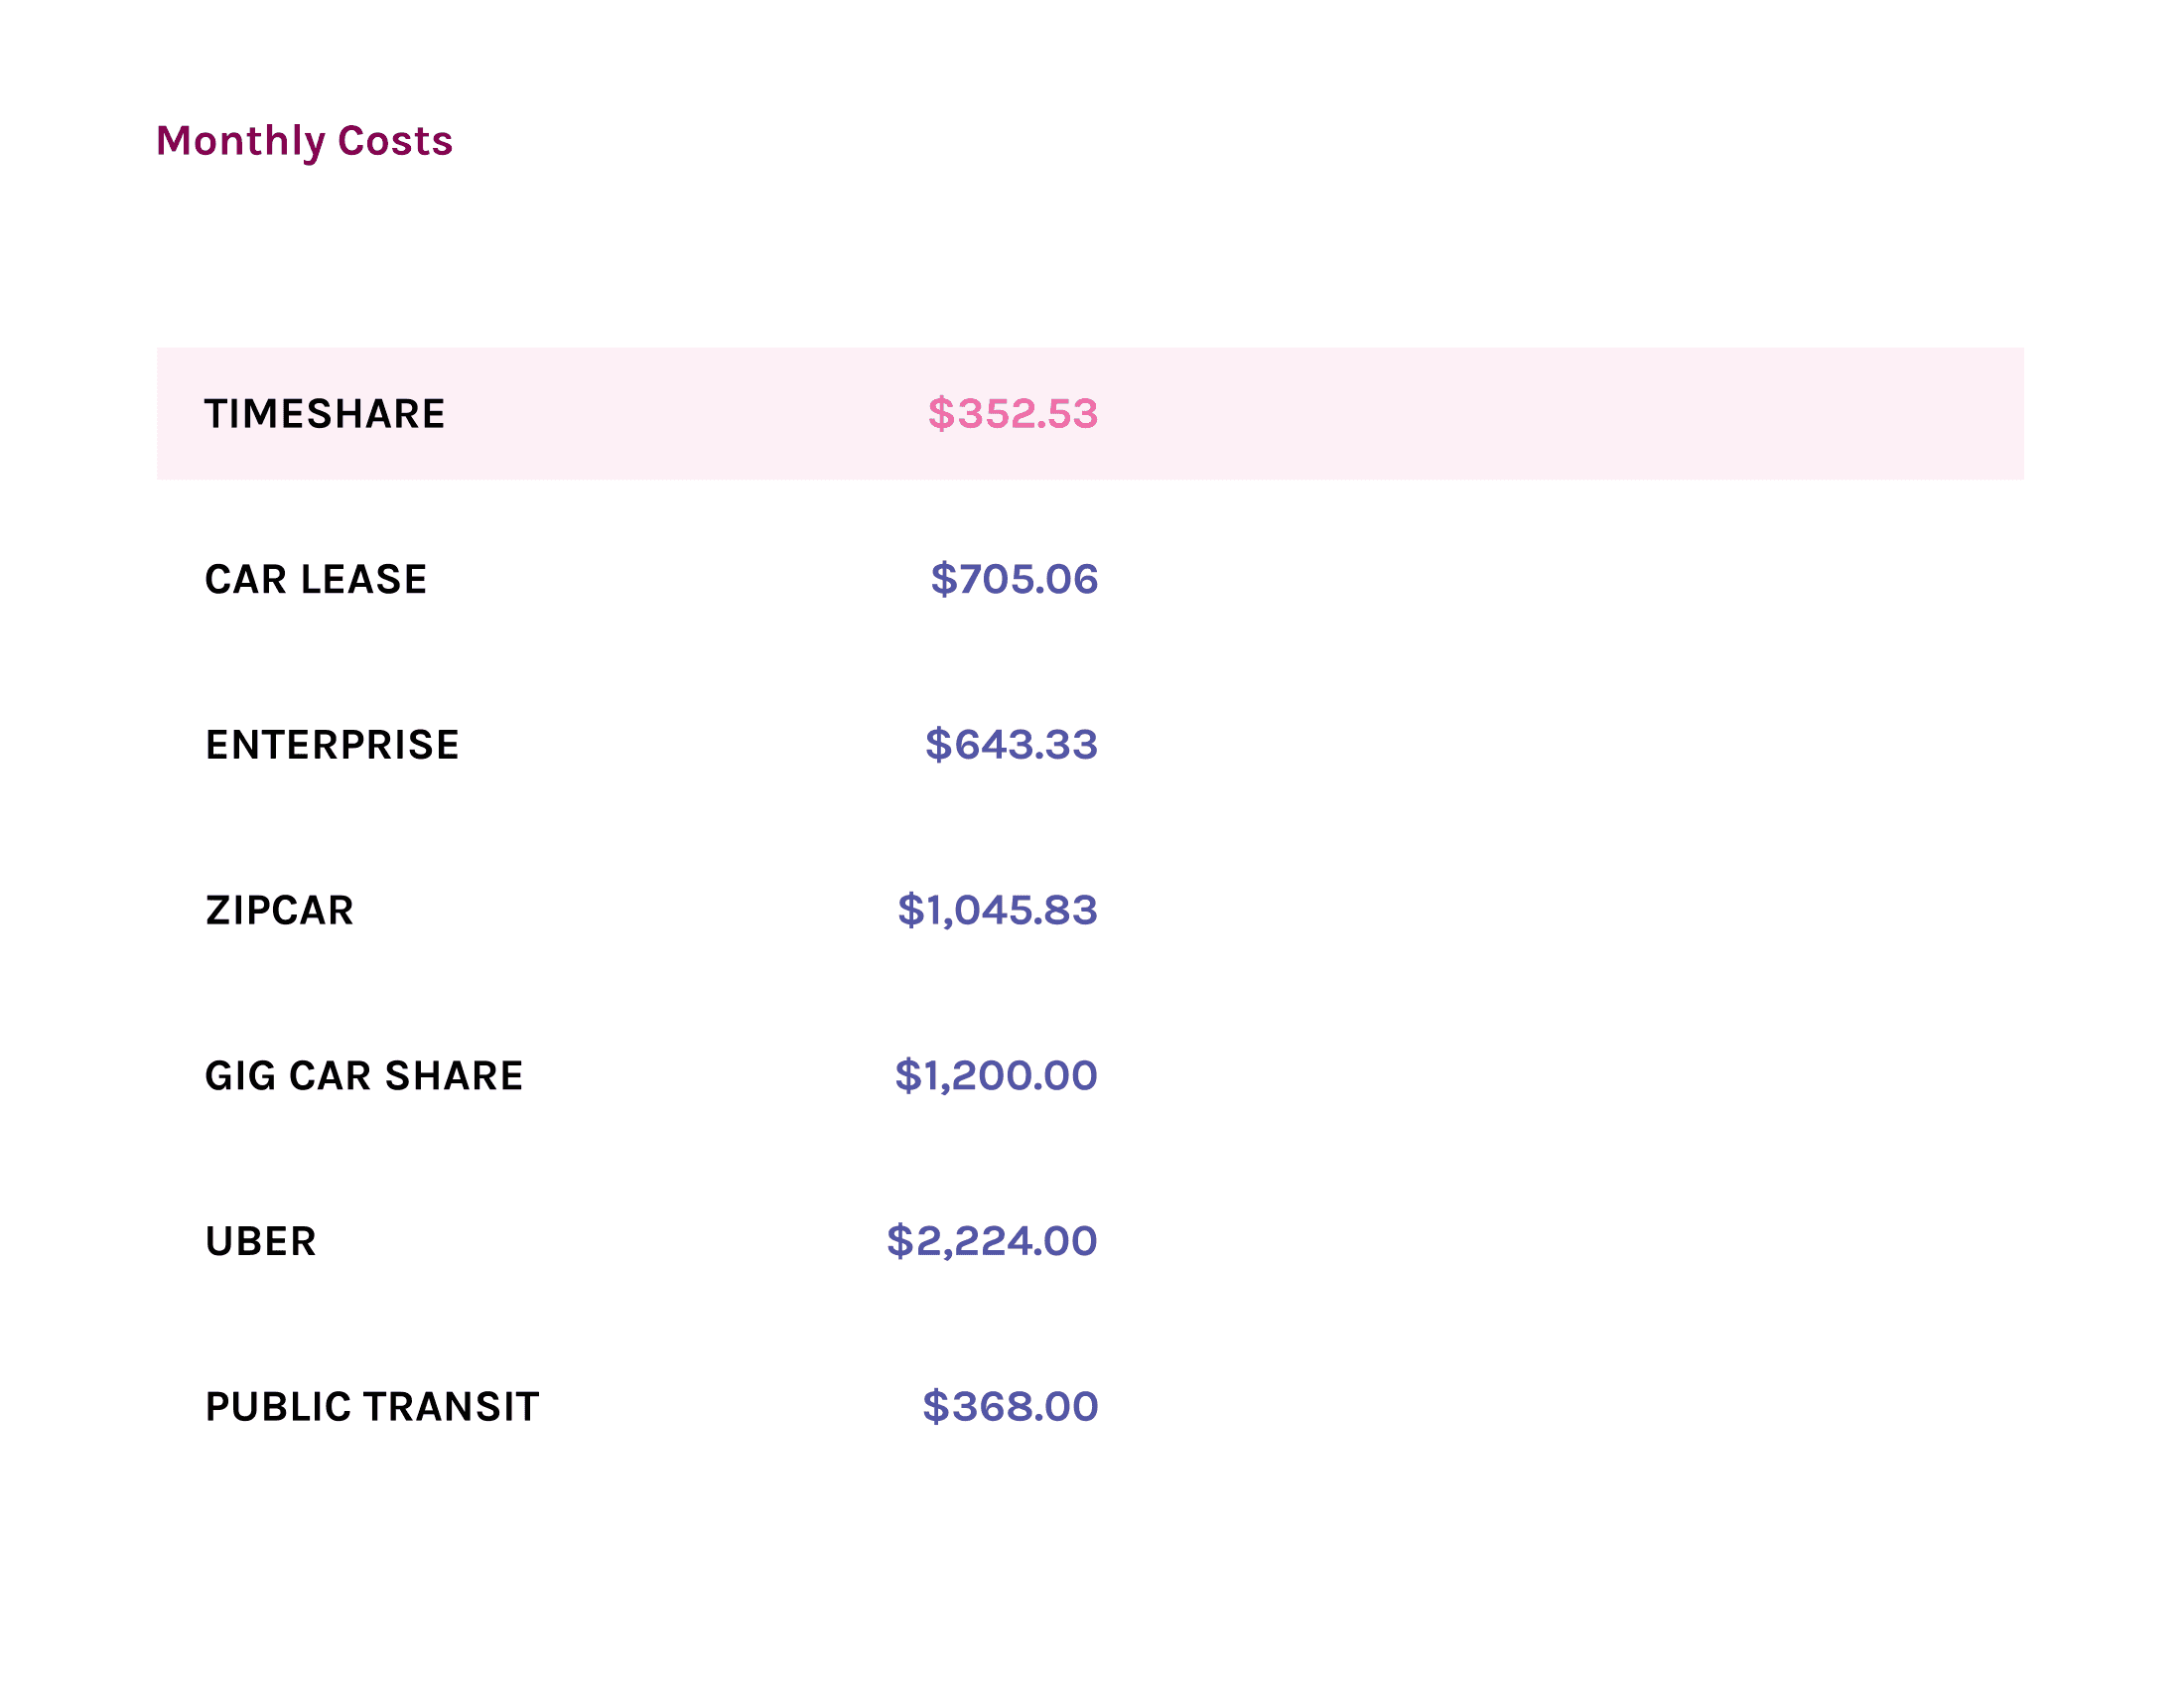Click the word Monthly in heading
2184x1688 pixels.
[241, 142]
